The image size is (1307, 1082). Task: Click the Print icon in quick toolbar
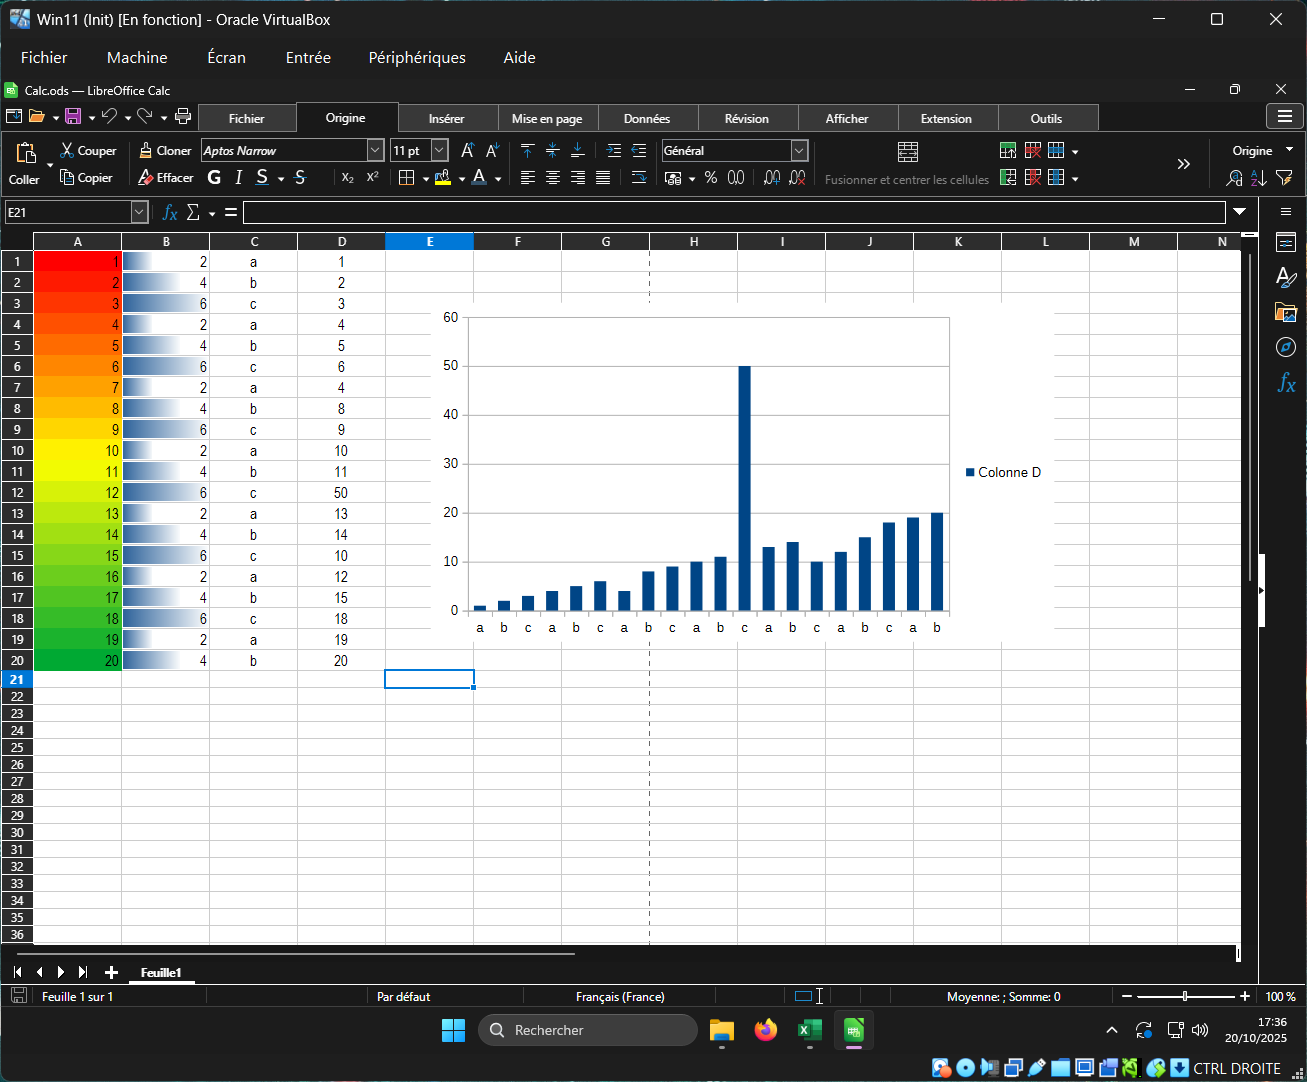(x=183, y=117)
